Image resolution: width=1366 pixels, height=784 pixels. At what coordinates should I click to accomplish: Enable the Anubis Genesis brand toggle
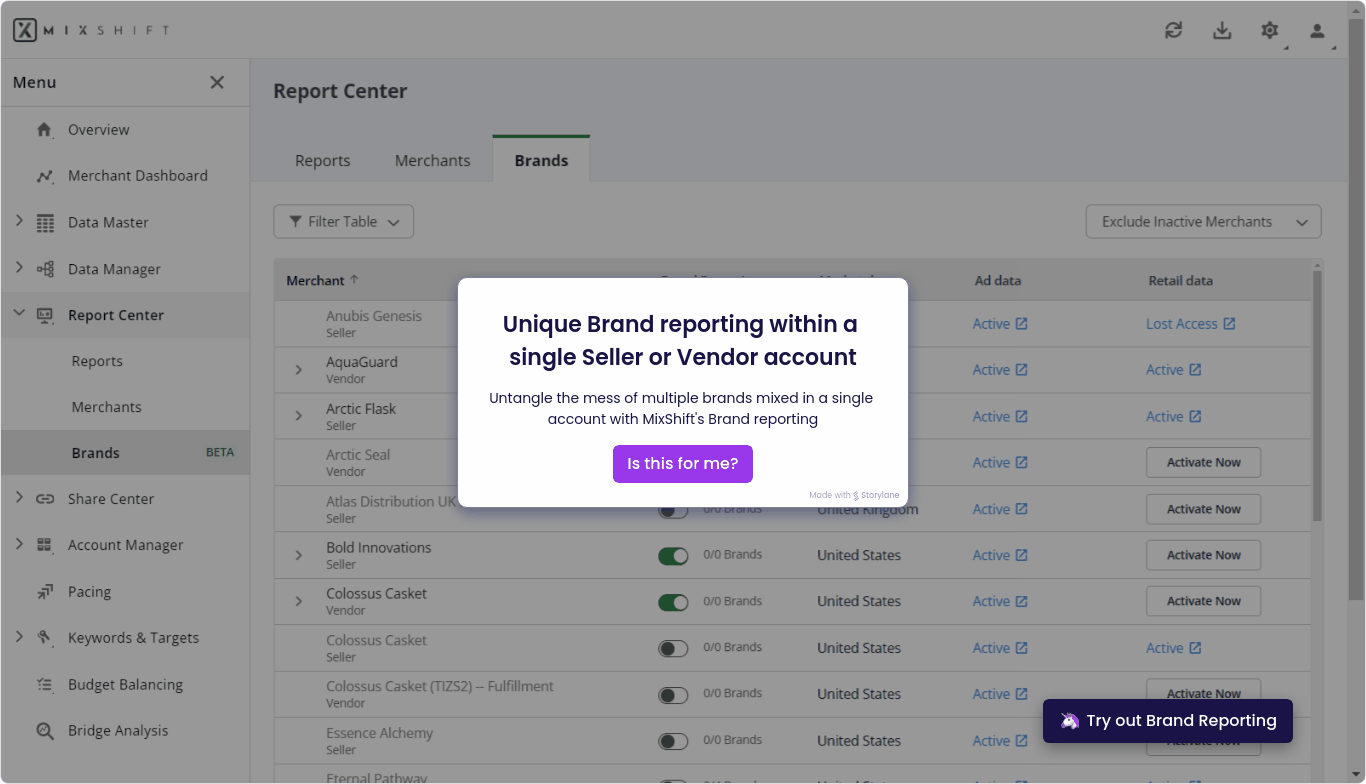(673, 323)
